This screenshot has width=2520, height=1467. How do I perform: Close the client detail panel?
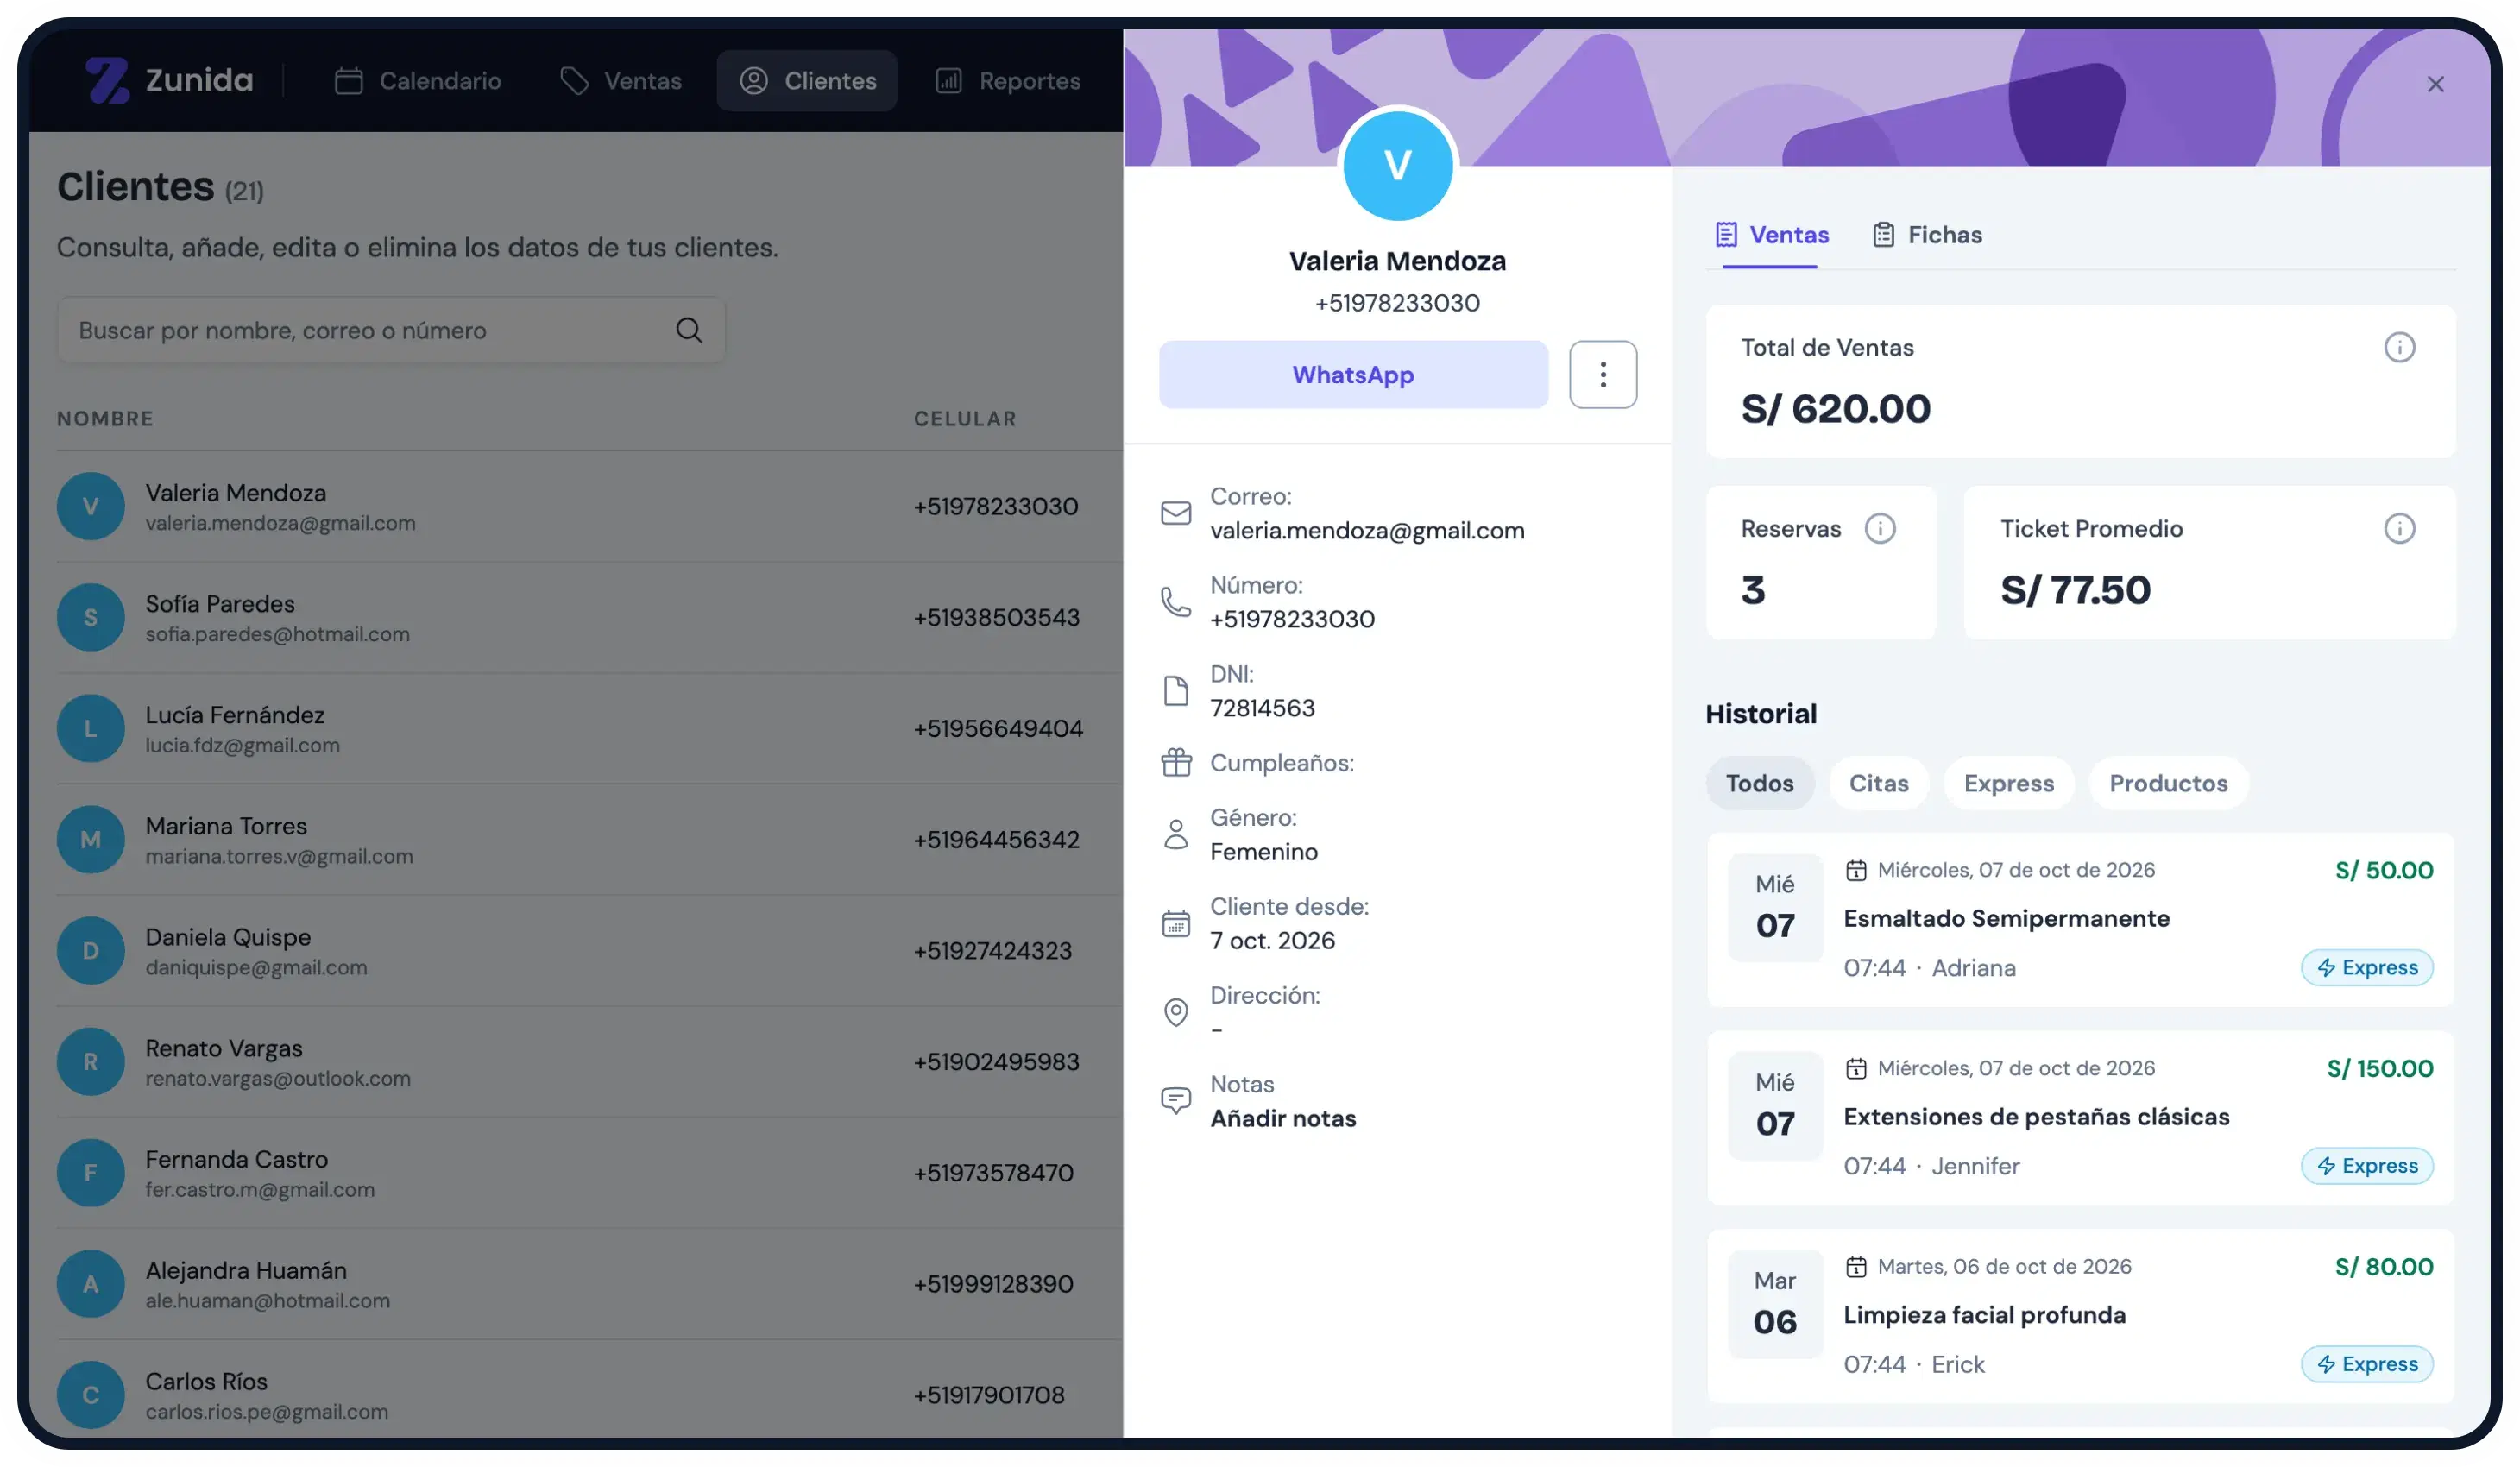(2435, 84)
